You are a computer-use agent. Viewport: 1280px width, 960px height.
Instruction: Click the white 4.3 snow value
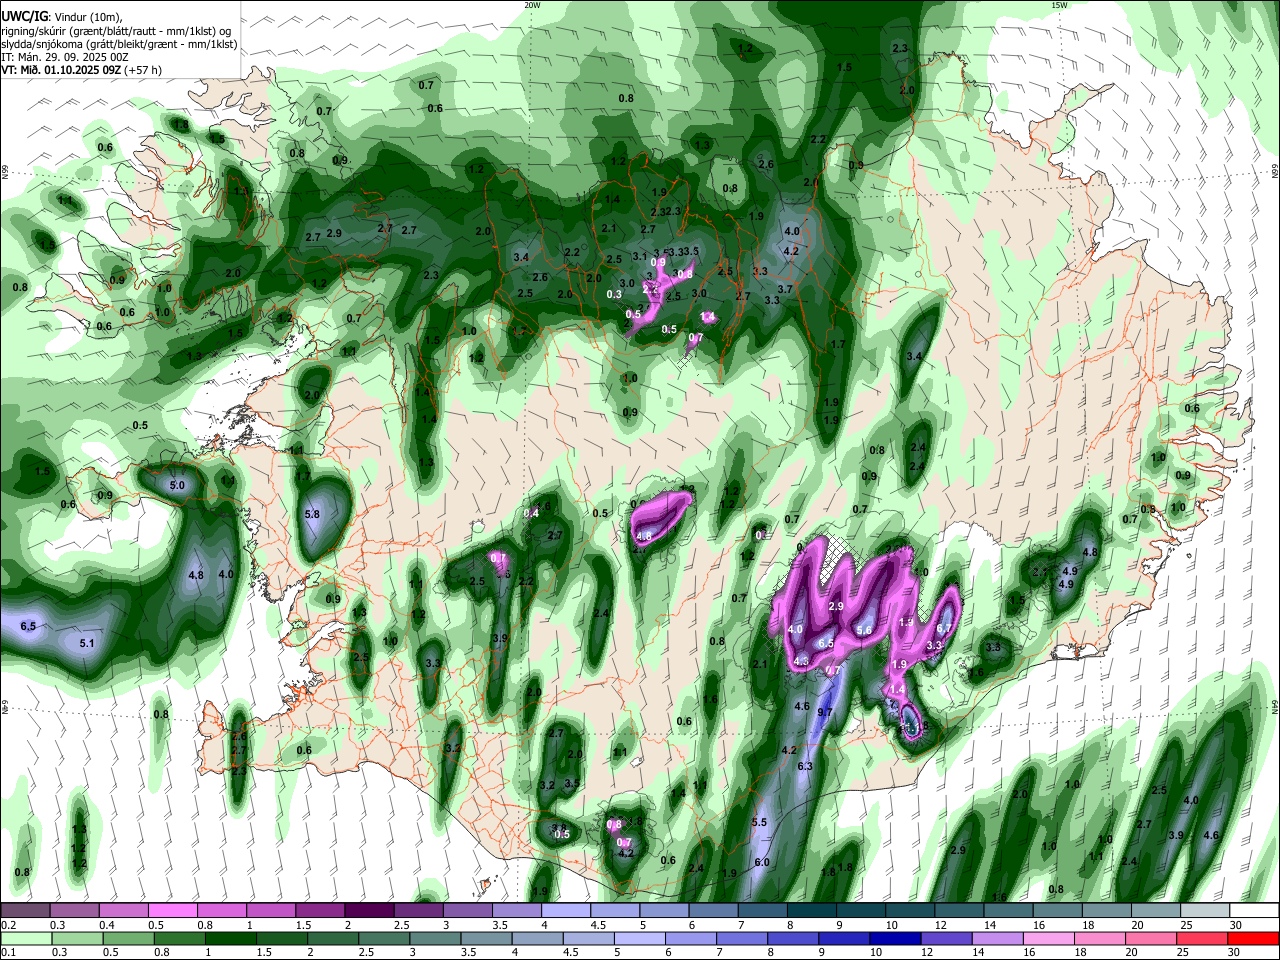[x=801, y=661]
